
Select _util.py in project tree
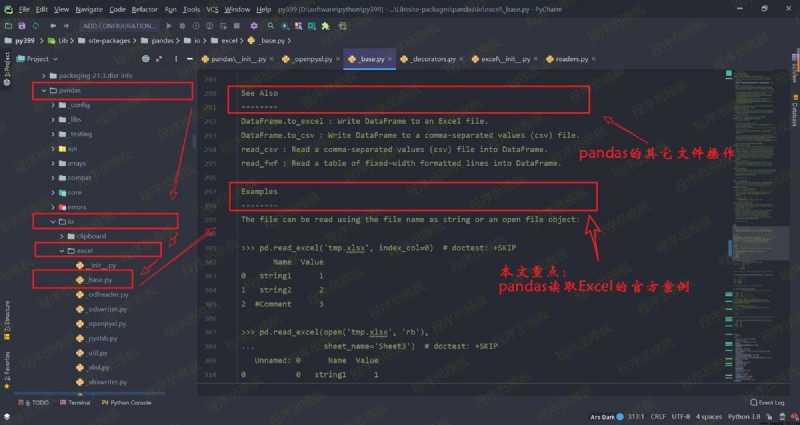coord(92,353)
